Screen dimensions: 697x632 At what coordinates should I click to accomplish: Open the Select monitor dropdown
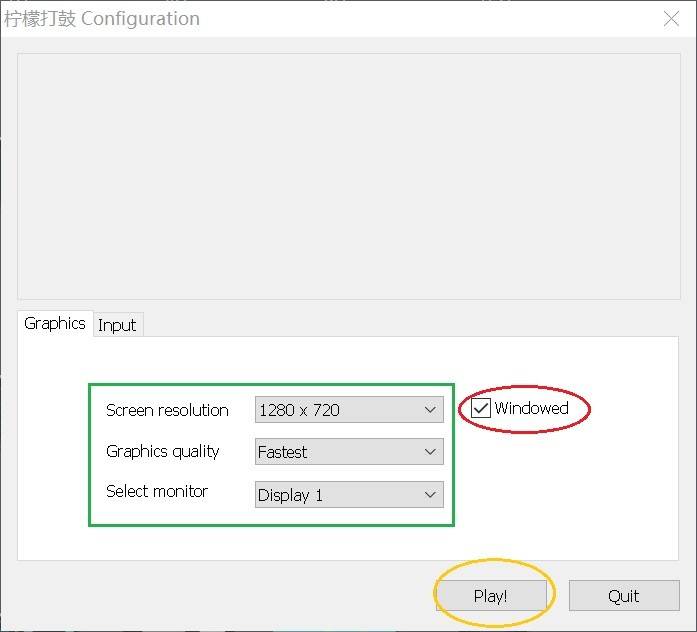[x=349, y=494]
